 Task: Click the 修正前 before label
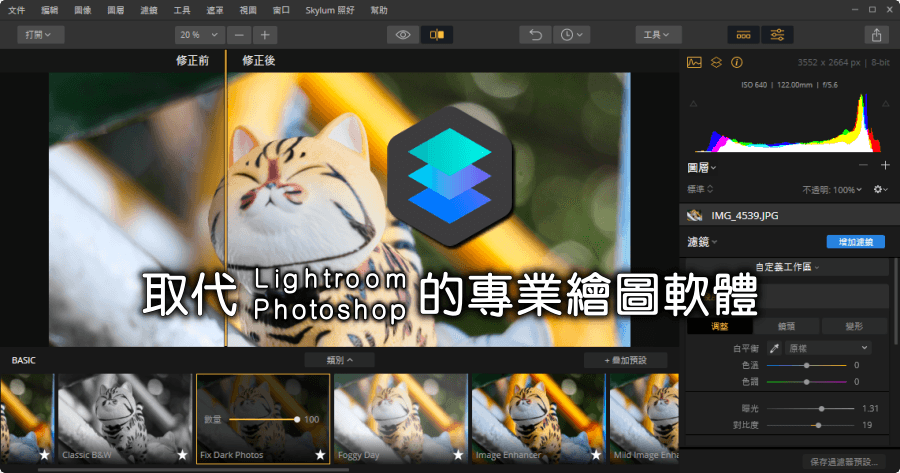192,60
